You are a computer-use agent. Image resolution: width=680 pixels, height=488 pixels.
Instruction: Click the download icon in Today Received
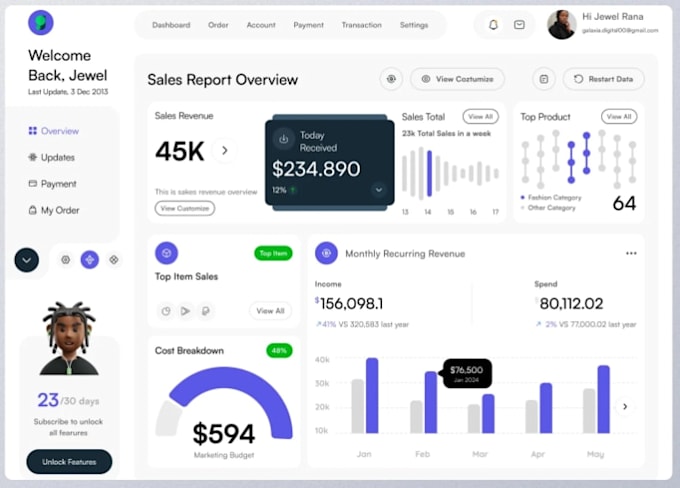pyautogui.click(x=284, y=139)
